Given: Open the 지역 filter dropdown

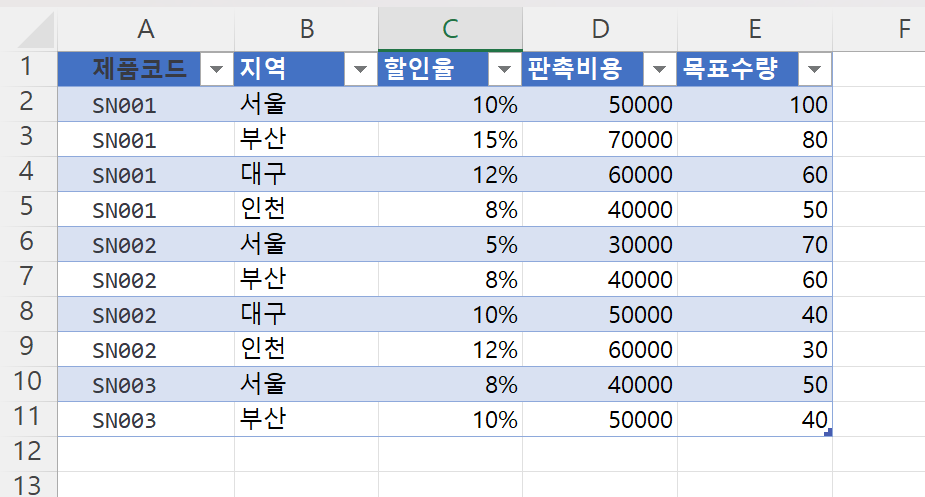Looking at the screenshot, I should pos(360,70).
